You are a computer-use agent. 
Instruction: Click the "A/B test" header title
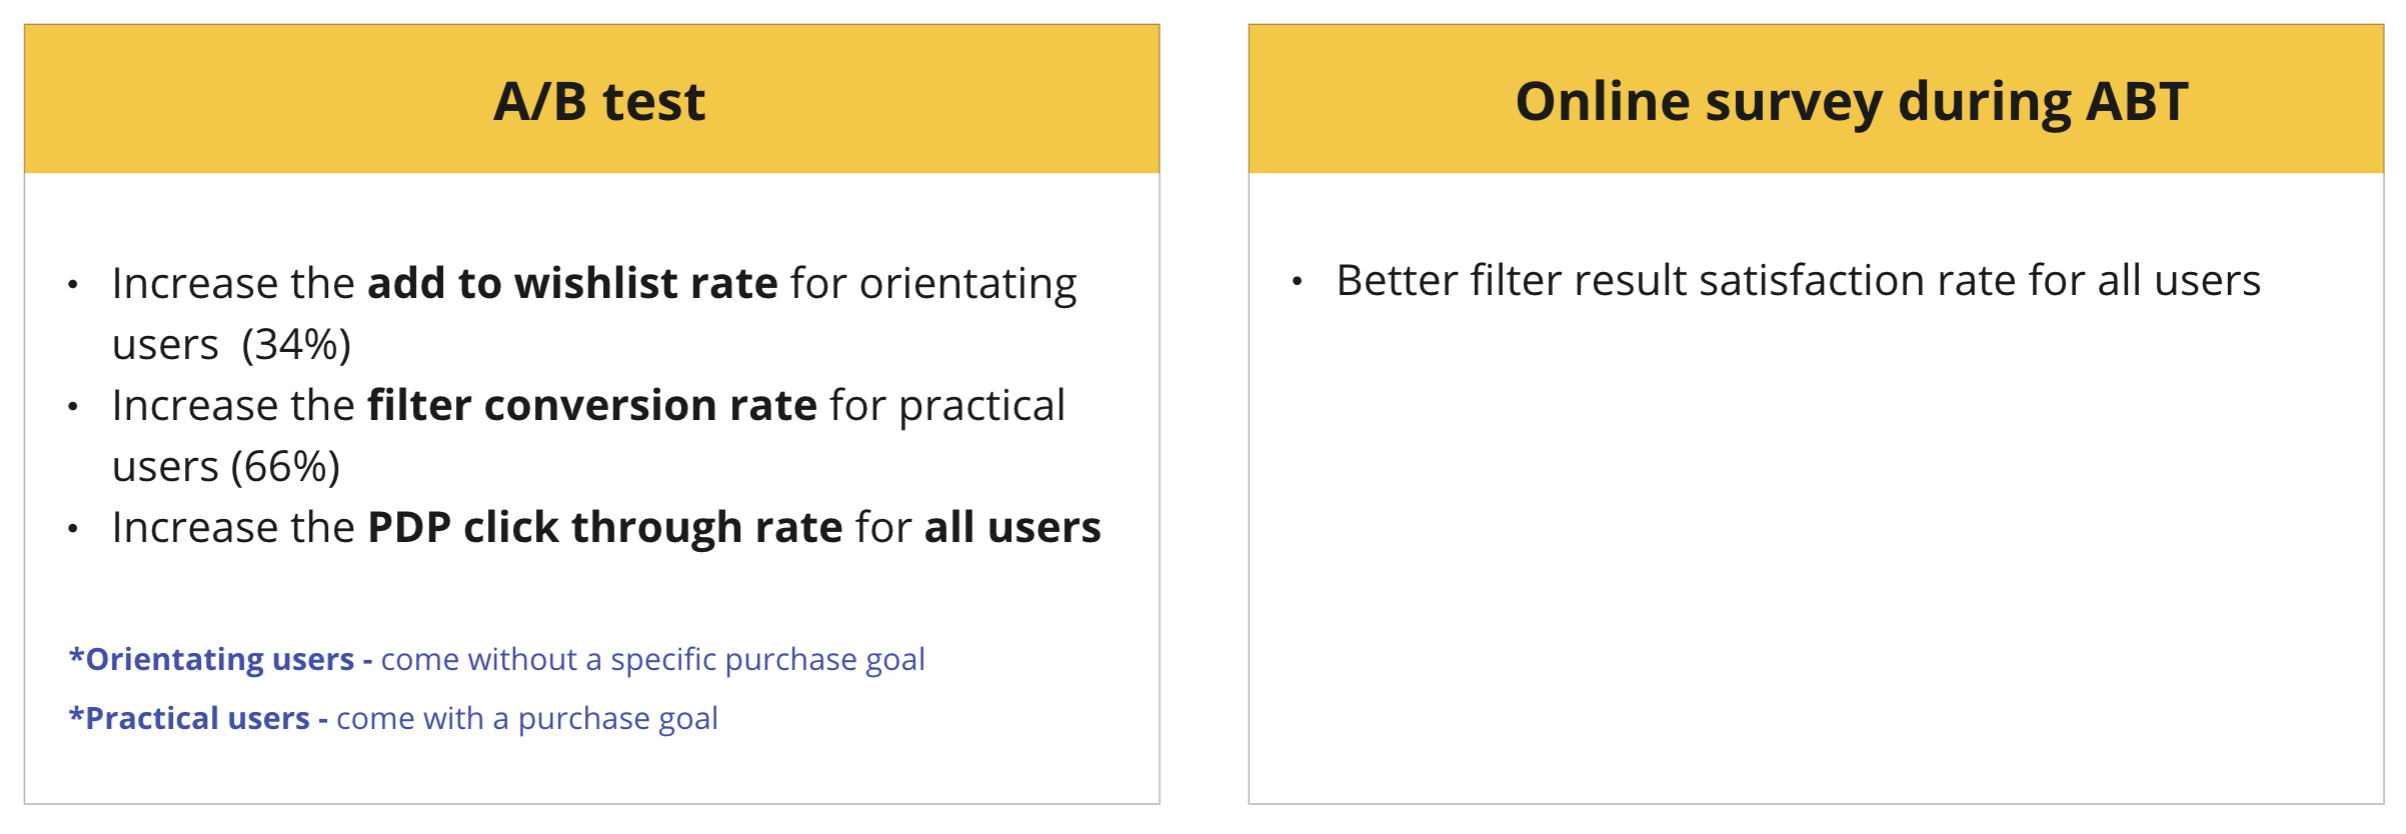(599, 101)
